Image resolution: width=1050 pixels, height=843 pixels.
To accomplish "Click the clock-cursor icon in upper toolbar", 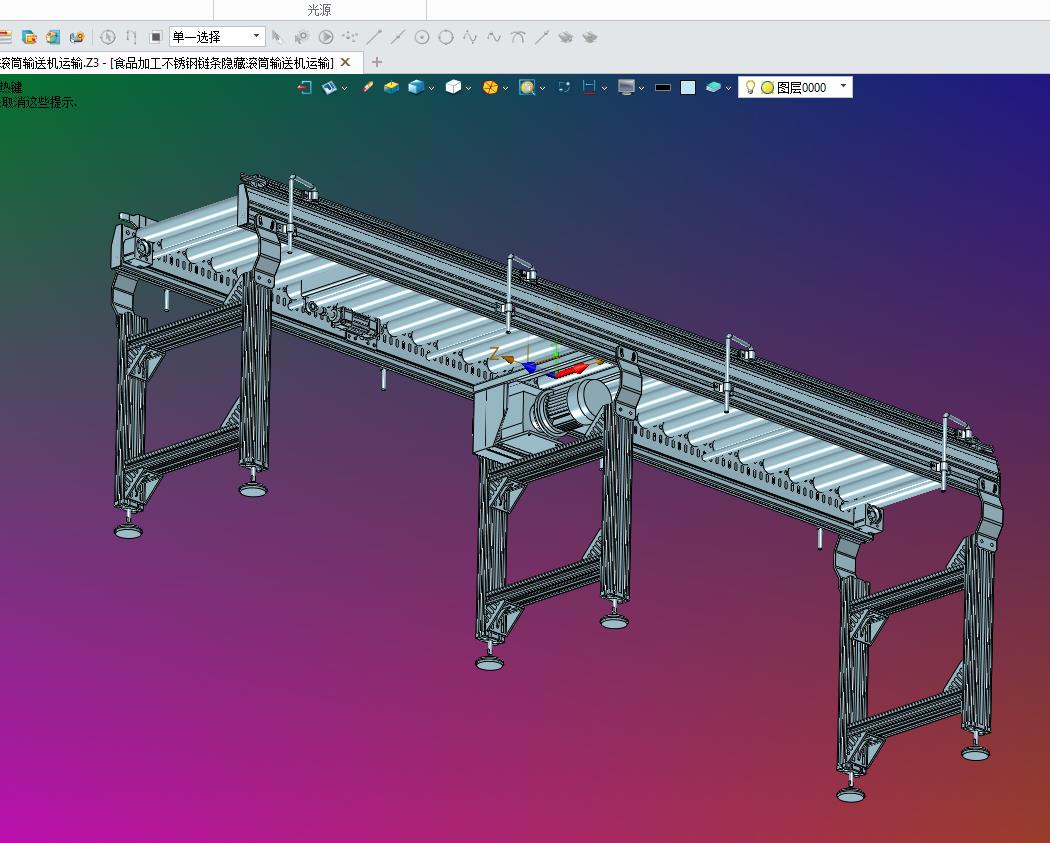I will pyautogui.click(x=107, y=37).
